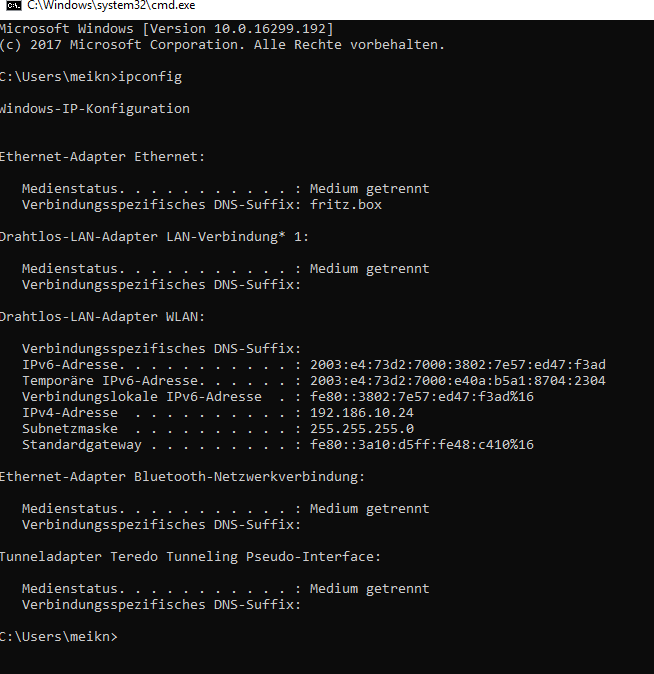Click the Tunneladapter Teredo Tunneling Pseudo-Interface heading
The width and height of the screenshot is (654, 674).
(x=190, y=557)
